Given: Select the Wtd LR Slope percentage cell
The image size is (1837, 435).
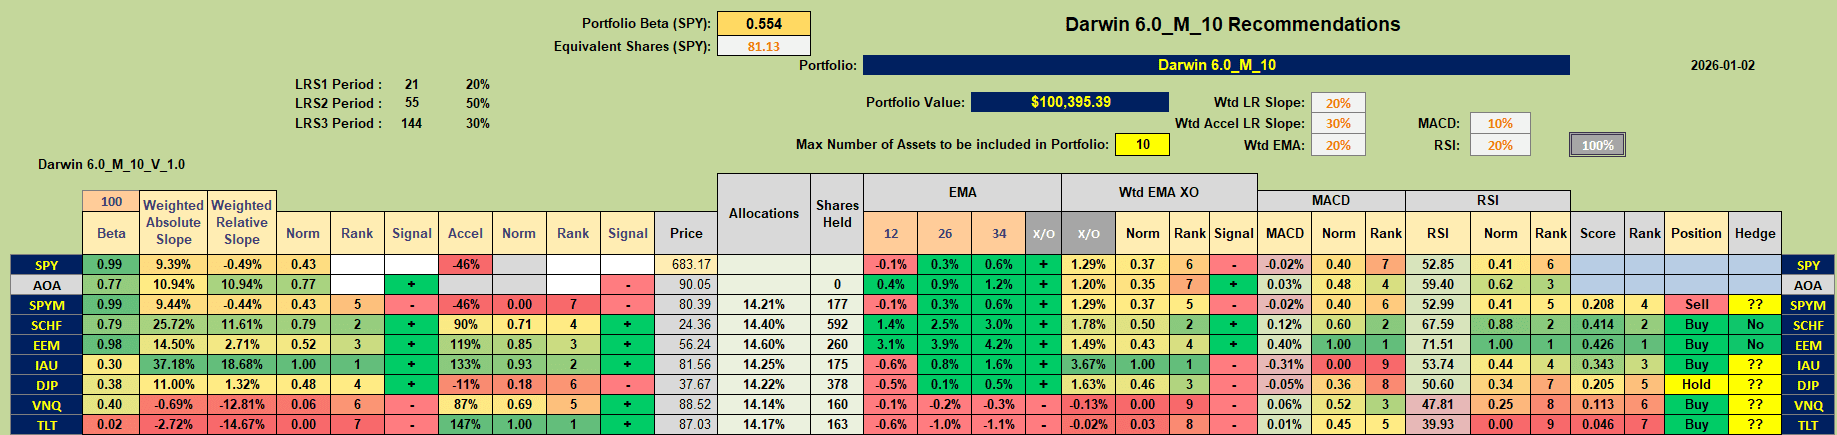Looking at the screenshot, I should [1338, 103].
